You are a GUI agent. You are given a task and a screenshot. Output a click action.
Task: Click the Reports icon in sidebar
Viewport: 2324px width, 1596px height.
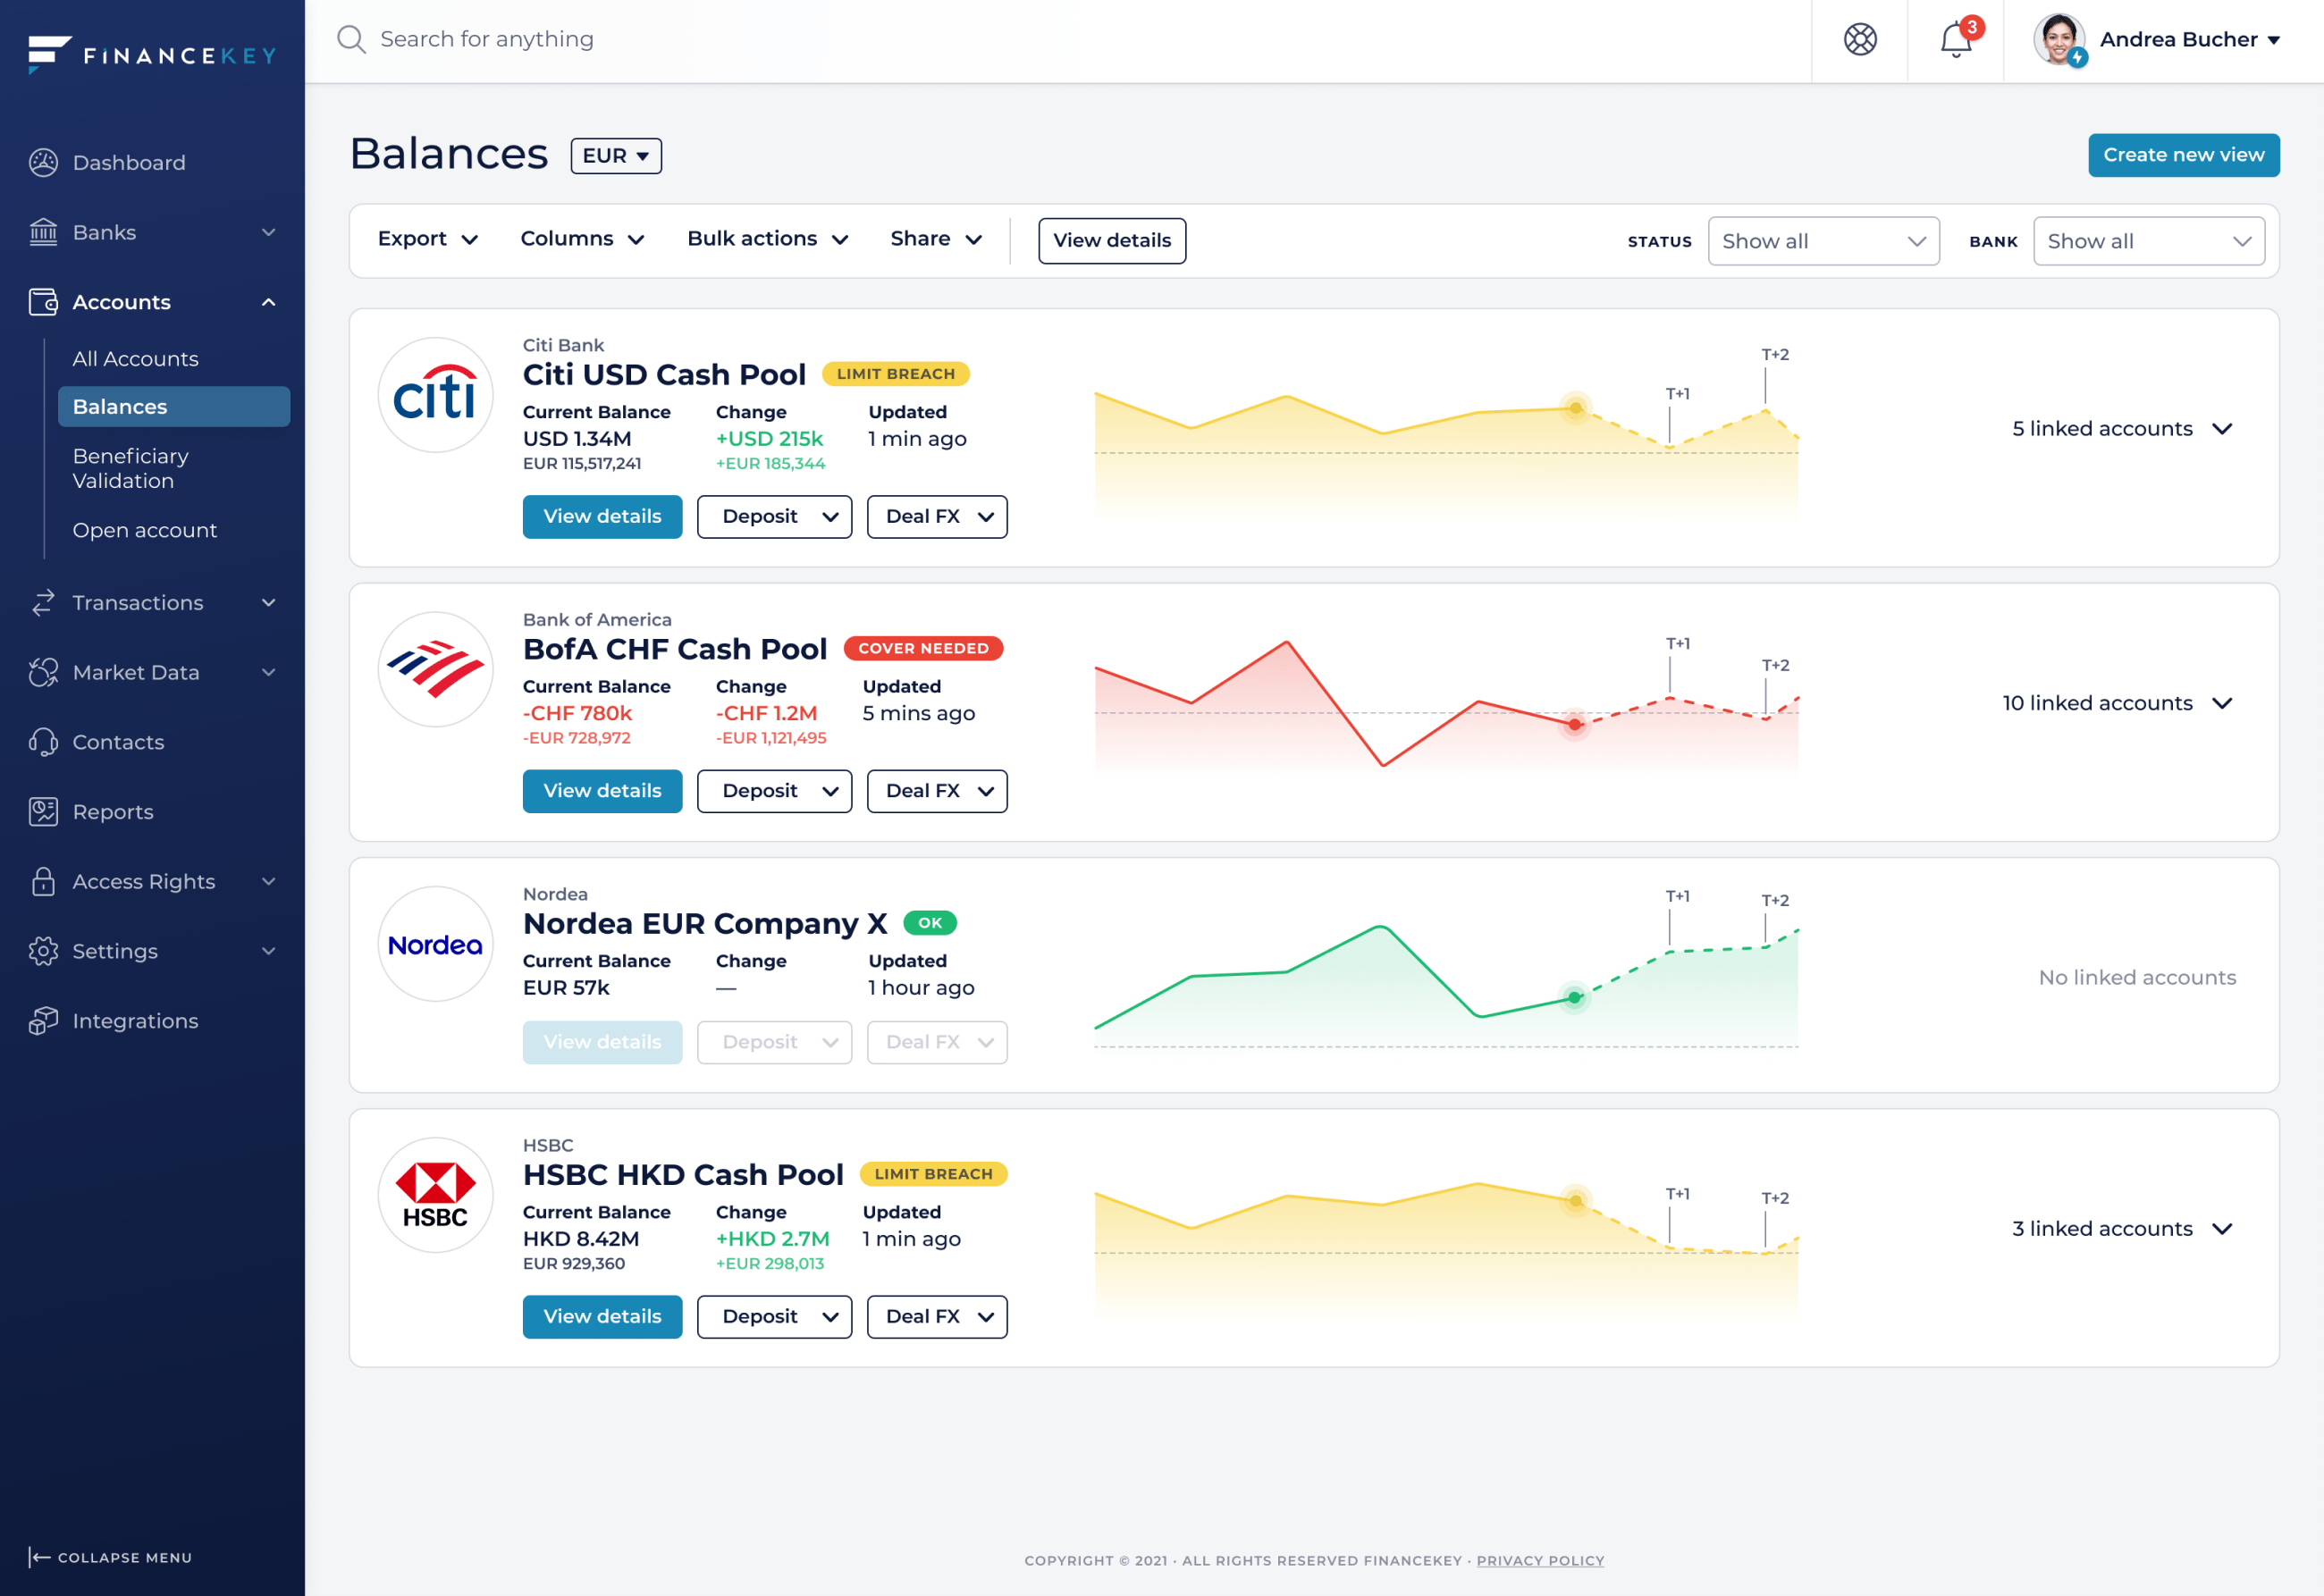click(x=43, y=812)
